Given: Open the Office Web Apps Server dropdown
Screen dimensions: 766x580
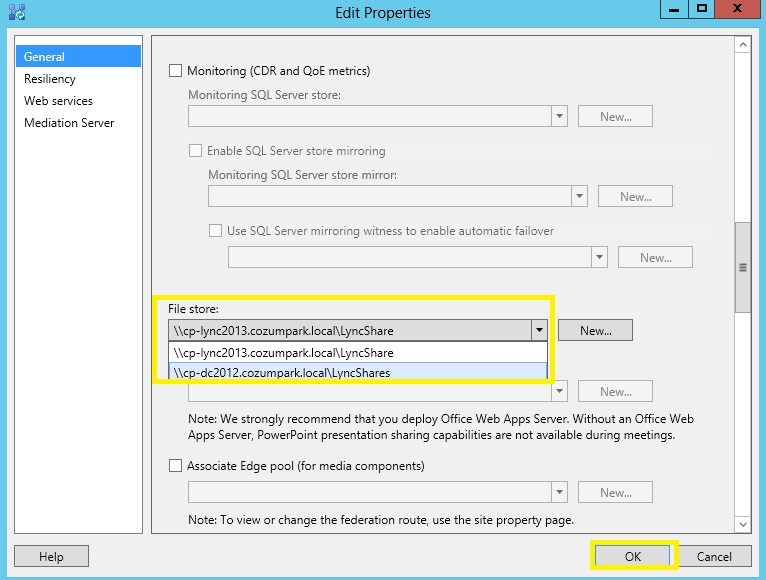Looking at the screenshot, I should [559, 391].
